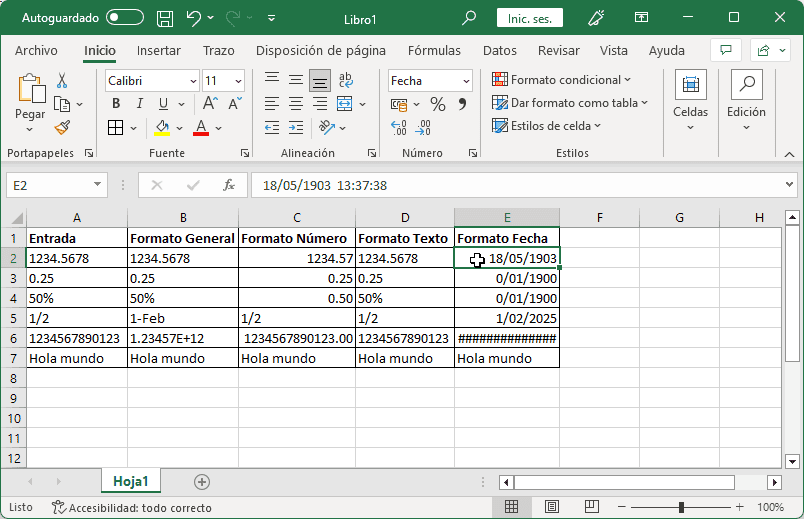The height and width of the screenshot is (519, 804).
Task: Open the Fórmulas ribbon tab
Action: pyautogui.click(x=434, y=50)
